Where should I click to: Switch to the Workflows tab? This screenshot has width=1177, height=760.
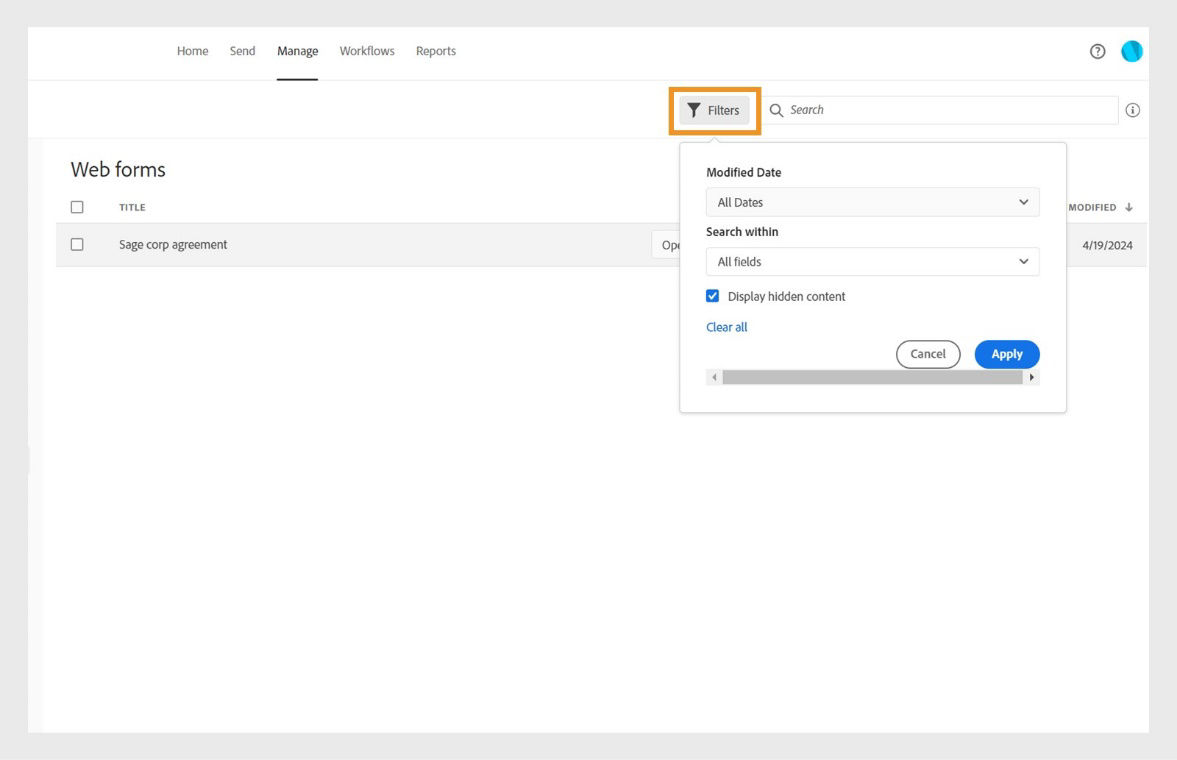click(x=366, y=51)
